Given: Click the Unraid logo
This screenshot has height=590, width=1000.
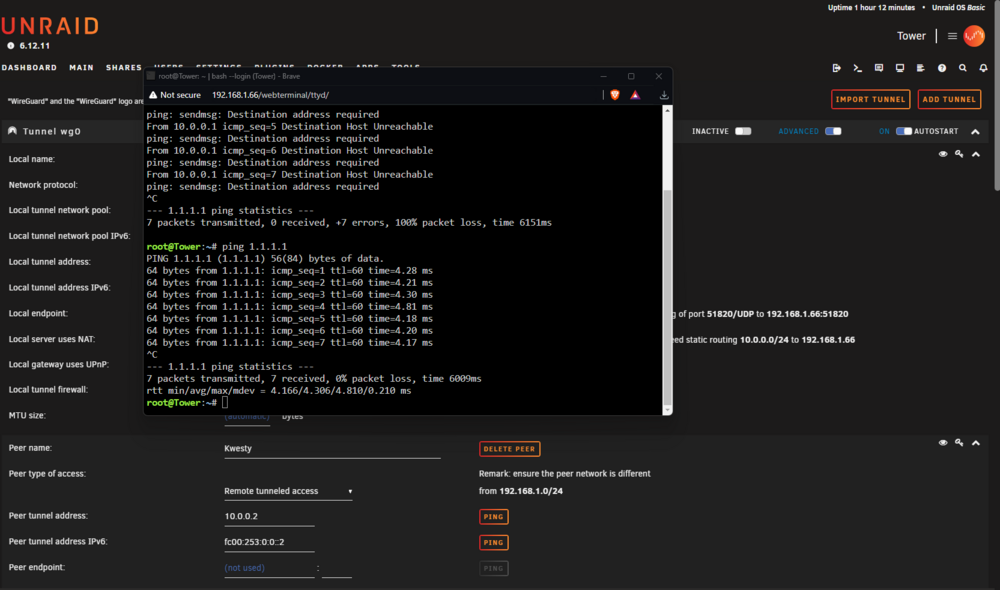Looking at the screenshot, I should point(50,26).
